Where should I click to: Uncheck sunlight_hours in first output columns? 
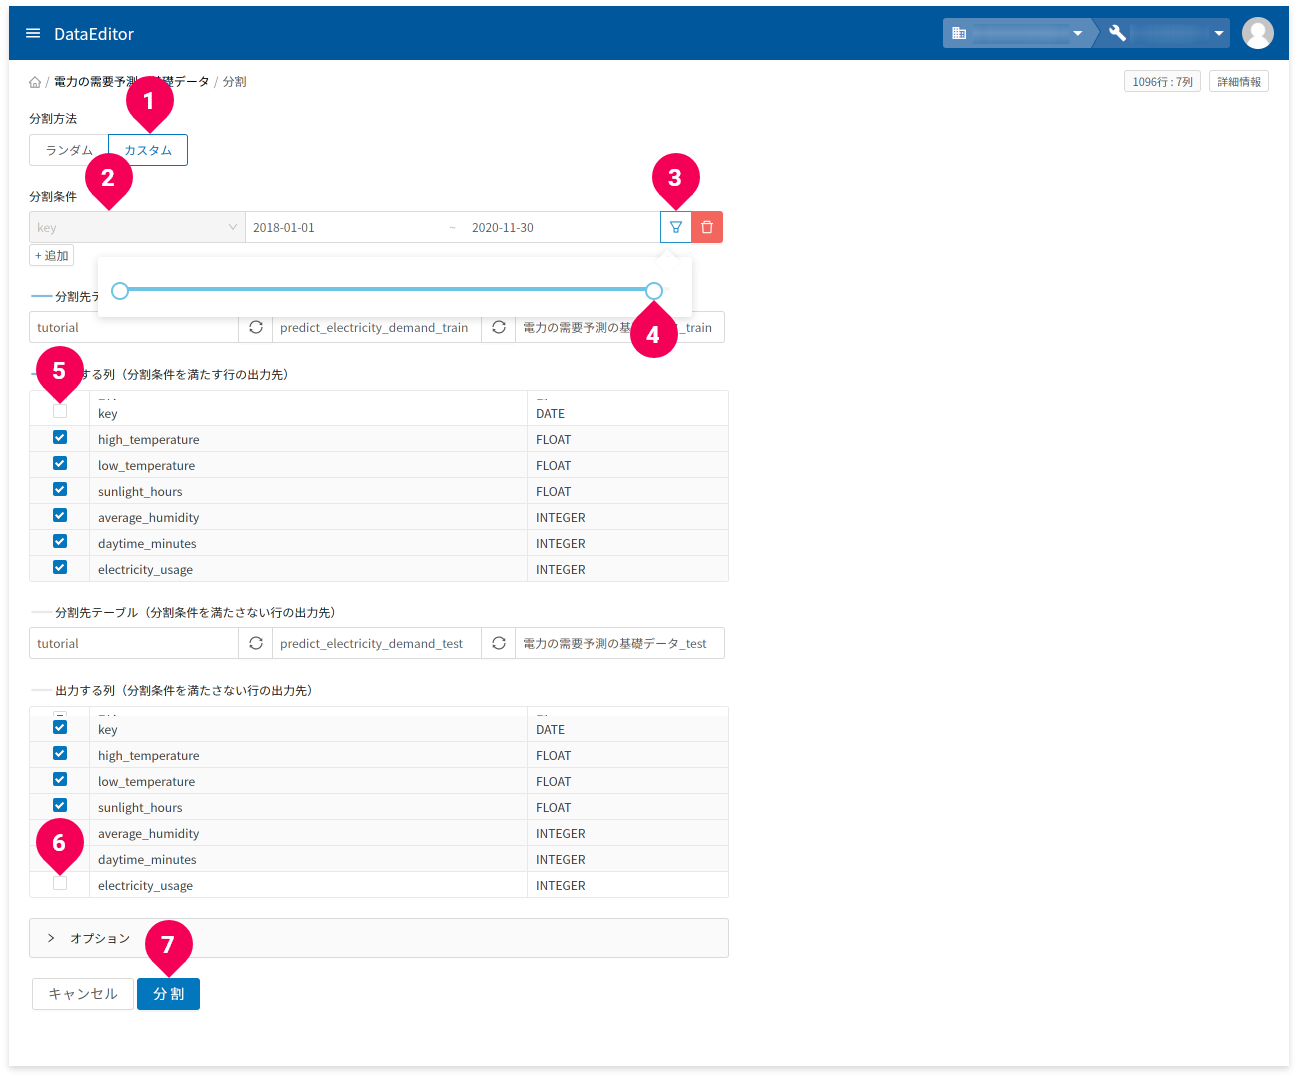coord(60,490)
